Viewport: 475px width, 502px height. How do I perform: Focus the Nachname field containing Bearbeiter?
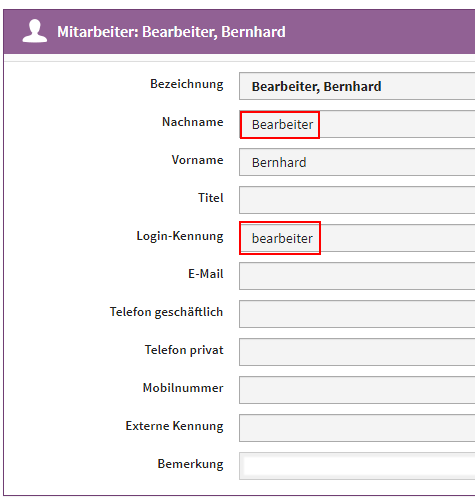357,124
